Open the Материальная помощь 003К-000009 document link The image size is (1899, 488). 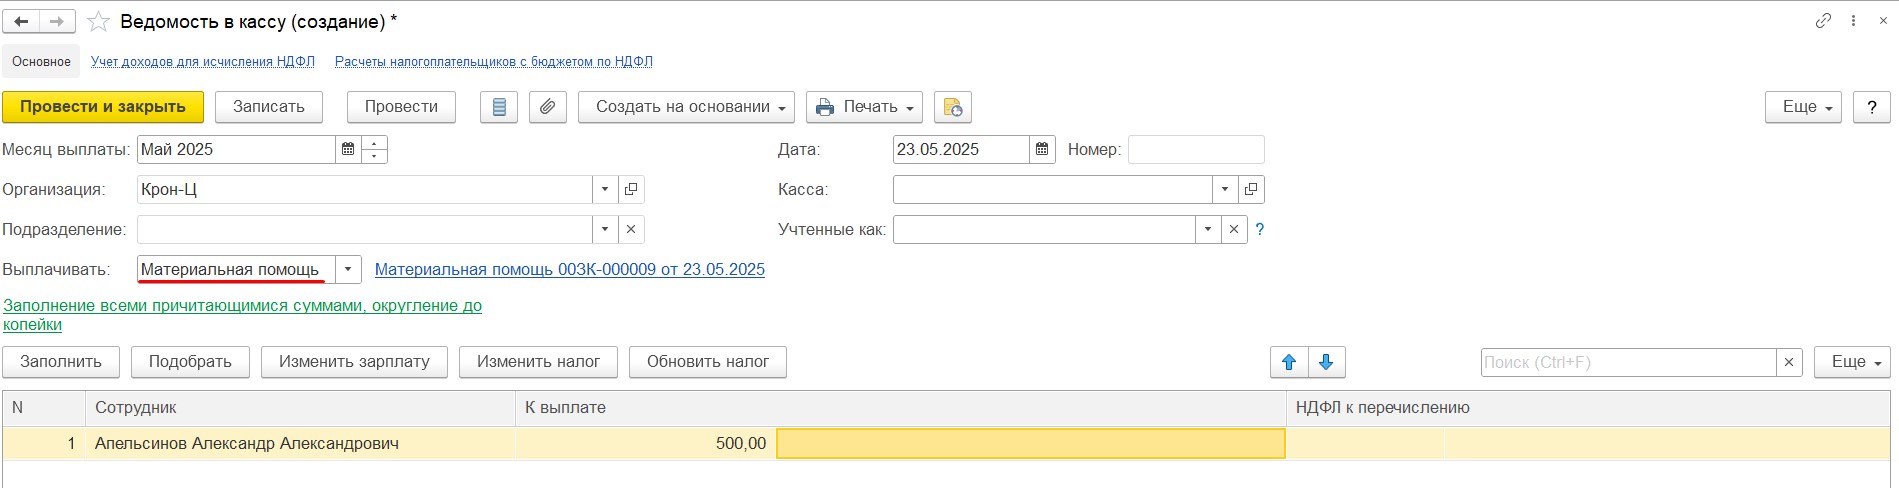pyautogui.click(x=570, y=269)
